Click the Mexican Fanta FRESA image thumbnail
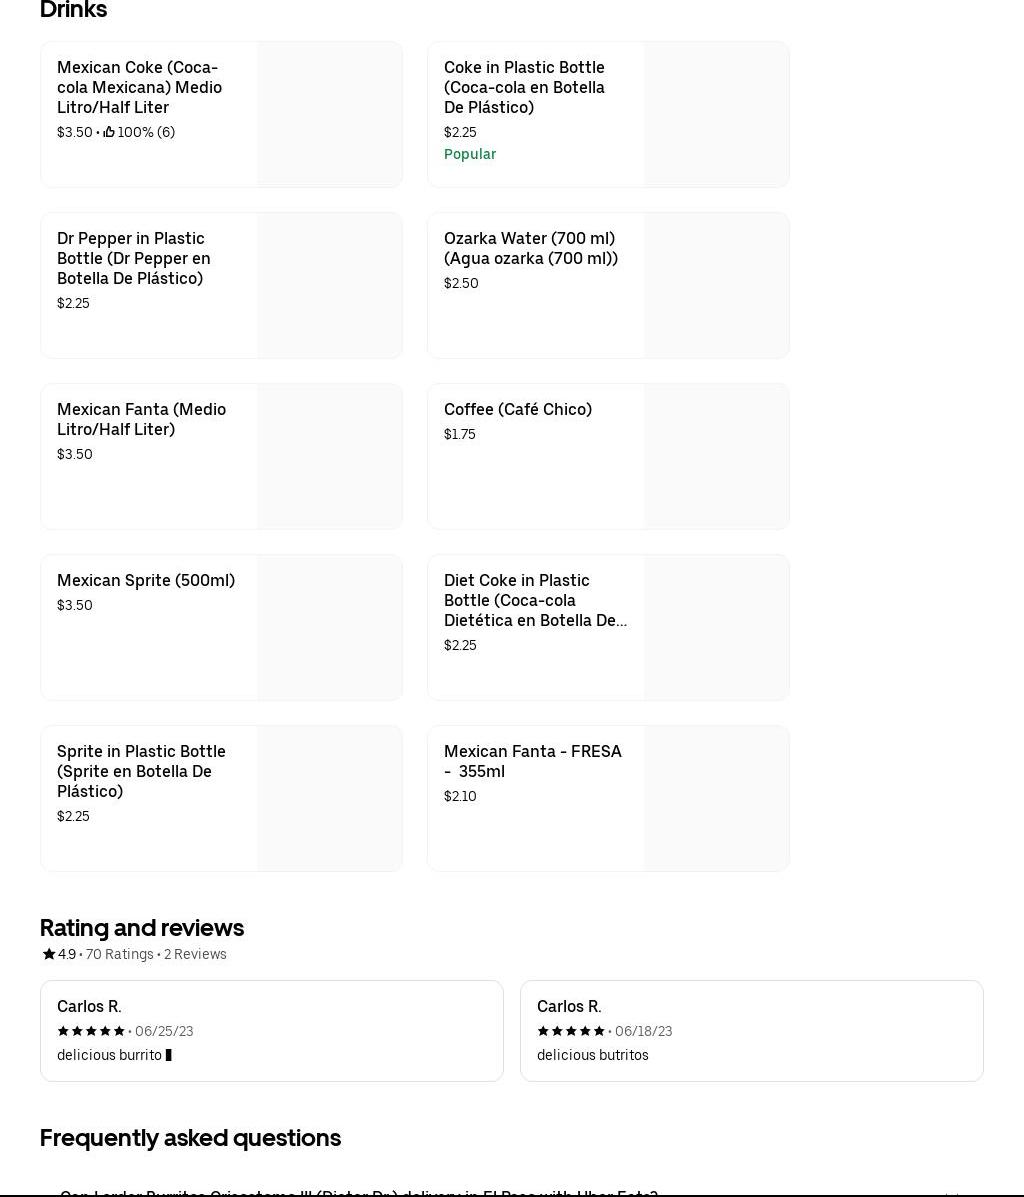The width and height of the screenshot is (1024, 1197). coord(717,799)
